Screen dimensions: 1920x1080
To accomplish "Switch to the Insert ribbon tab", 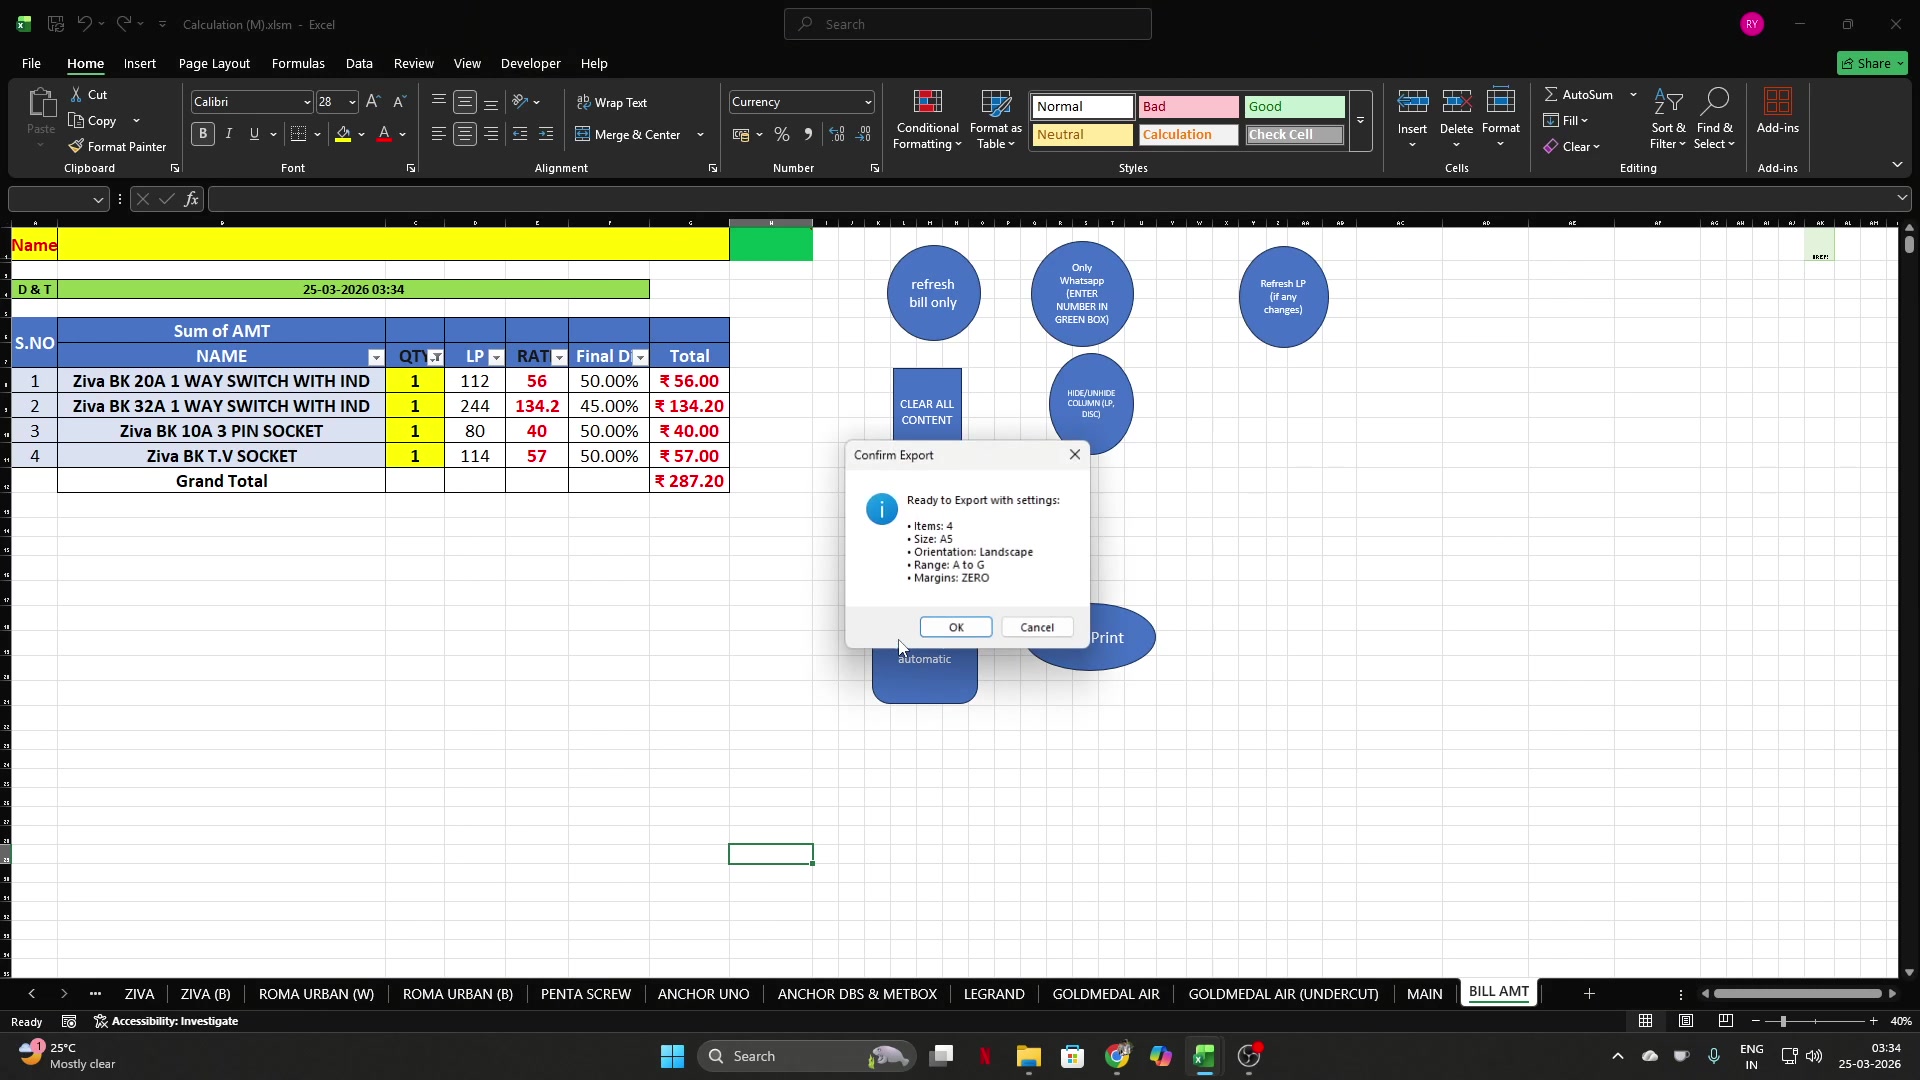I will pos(140,63).
